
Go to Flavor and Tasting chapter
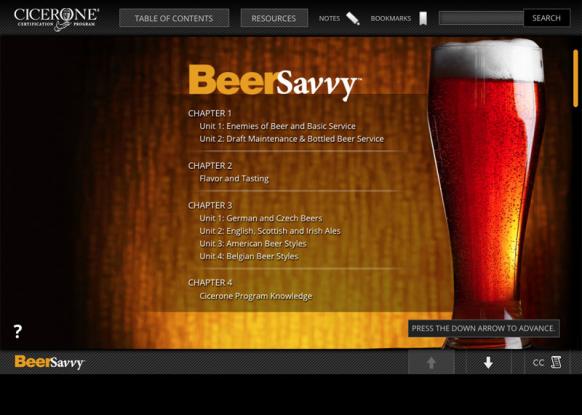234,179
